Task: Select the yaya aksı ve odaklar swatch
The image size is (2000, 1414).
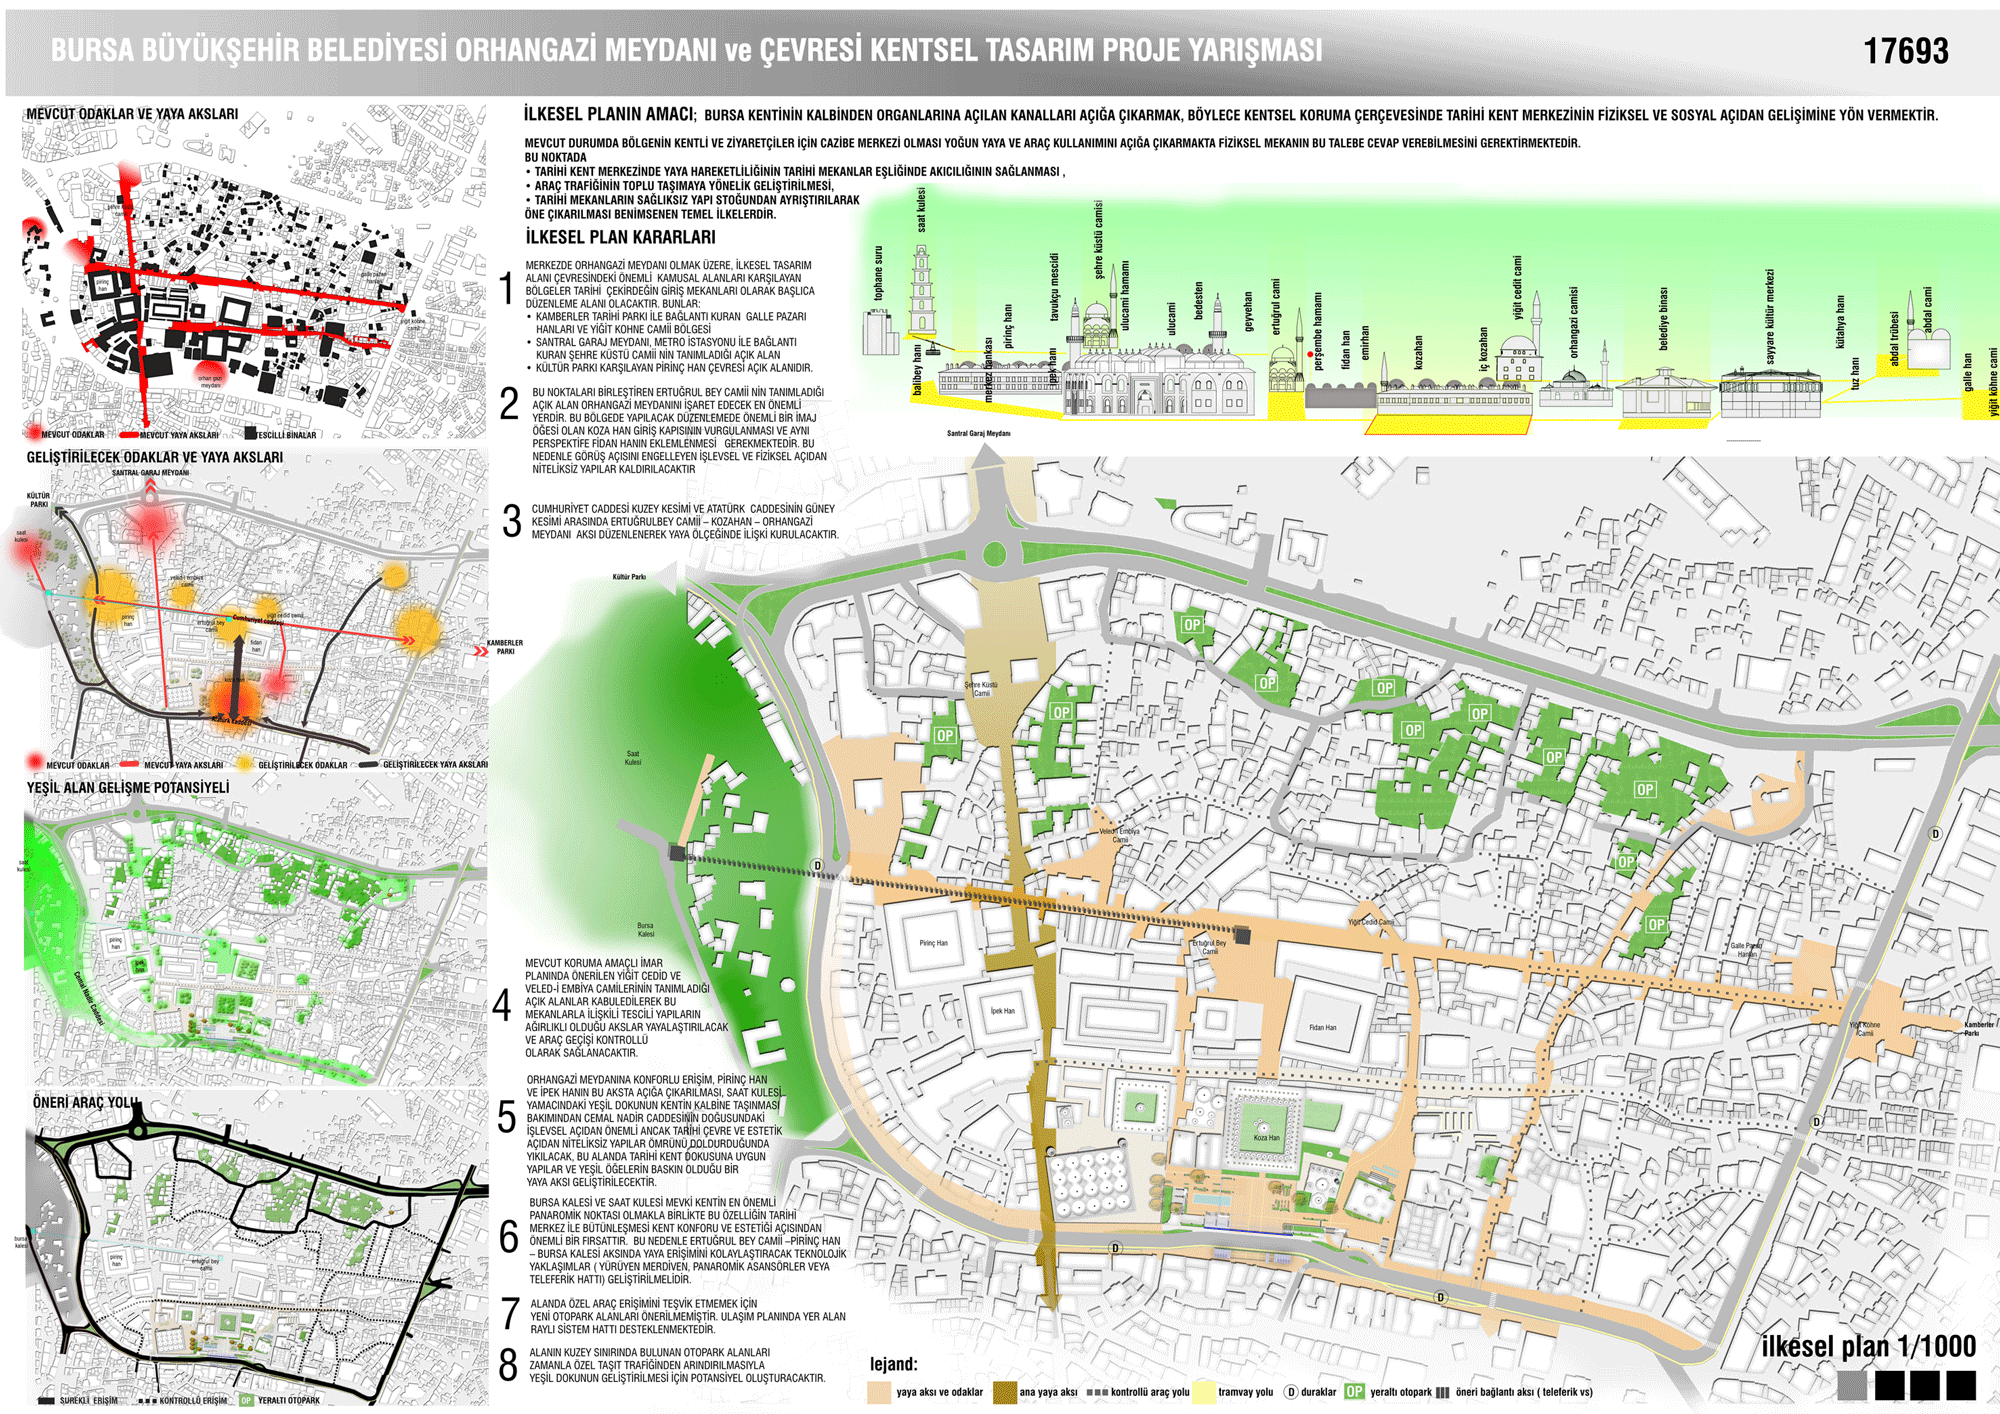Action: pyautogui.click(x=879, y=1392)
